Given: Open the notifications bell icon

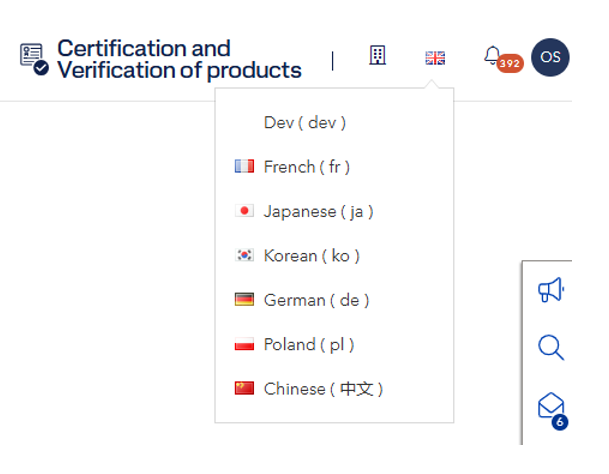Looking at the screenshot, I should pyautogui.click(x=492, y=54).
